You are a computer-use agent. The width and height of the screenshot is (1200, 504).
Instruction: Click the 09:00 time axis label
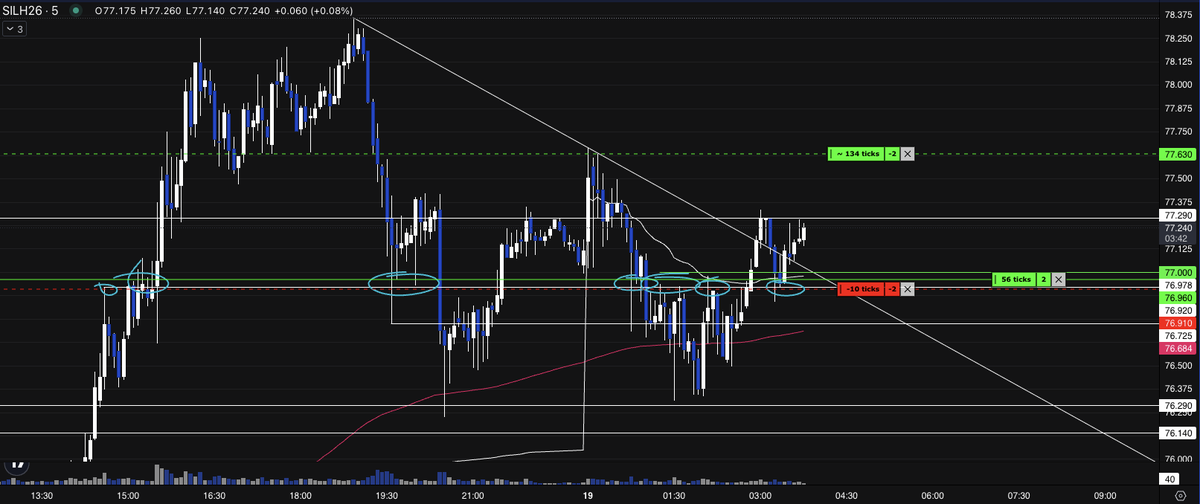click(1104, 495)
